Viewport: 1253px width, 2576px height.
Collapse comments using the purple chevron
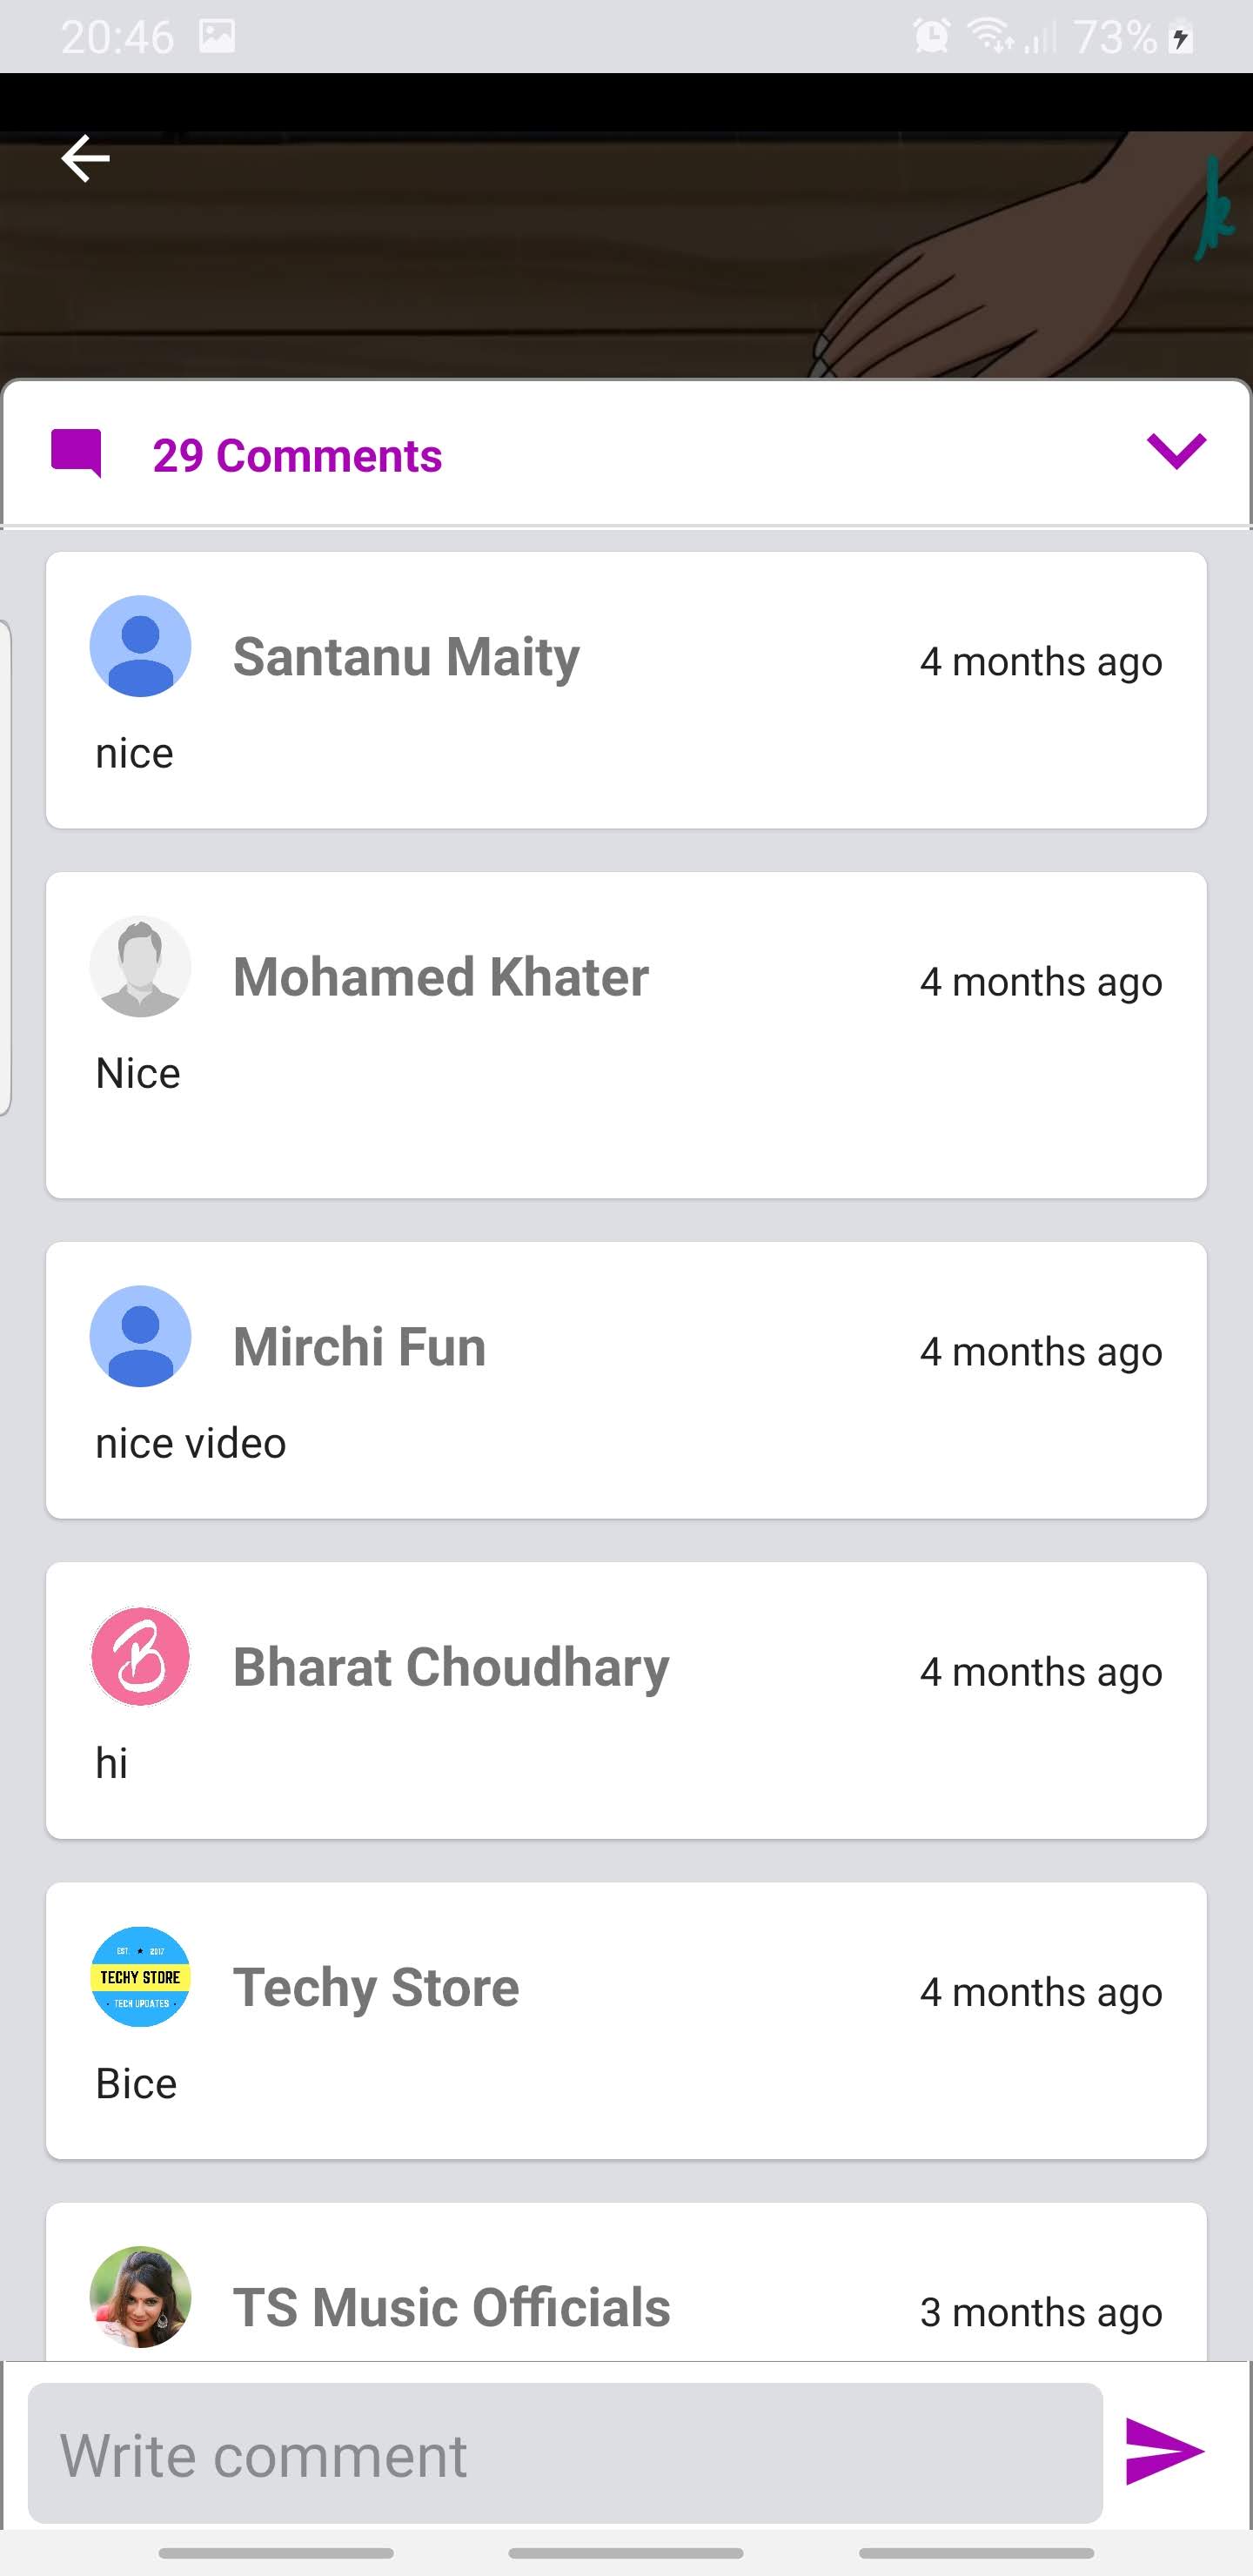pos(1176,451)
